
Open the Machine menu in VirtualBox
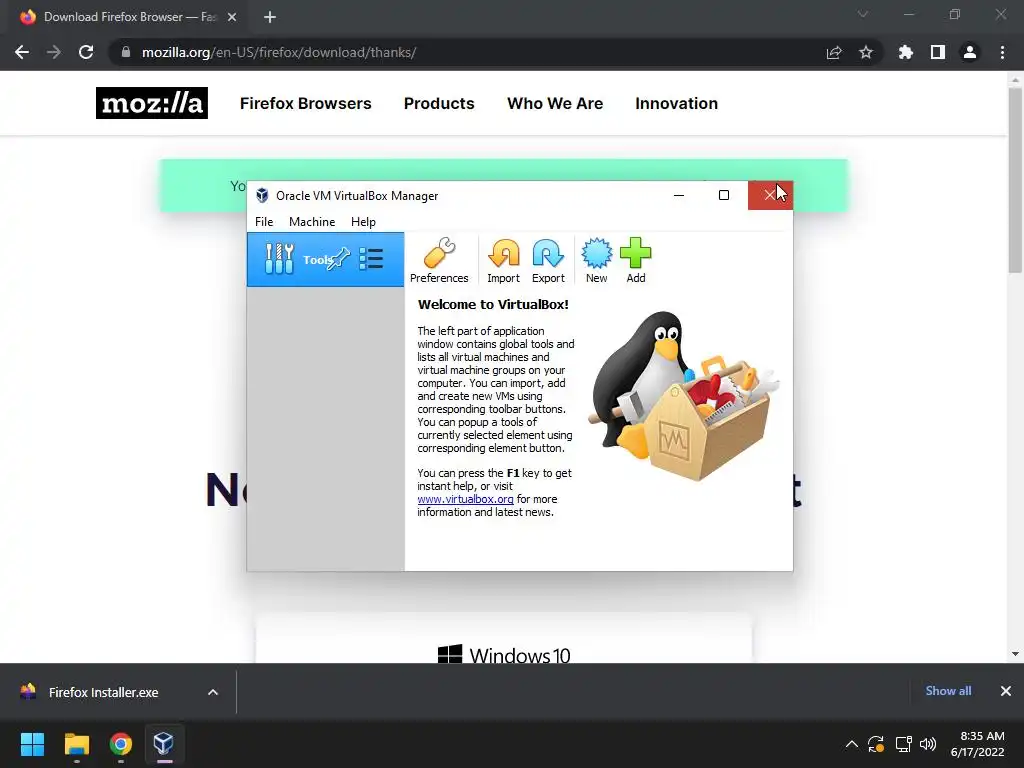click(312, 222)
